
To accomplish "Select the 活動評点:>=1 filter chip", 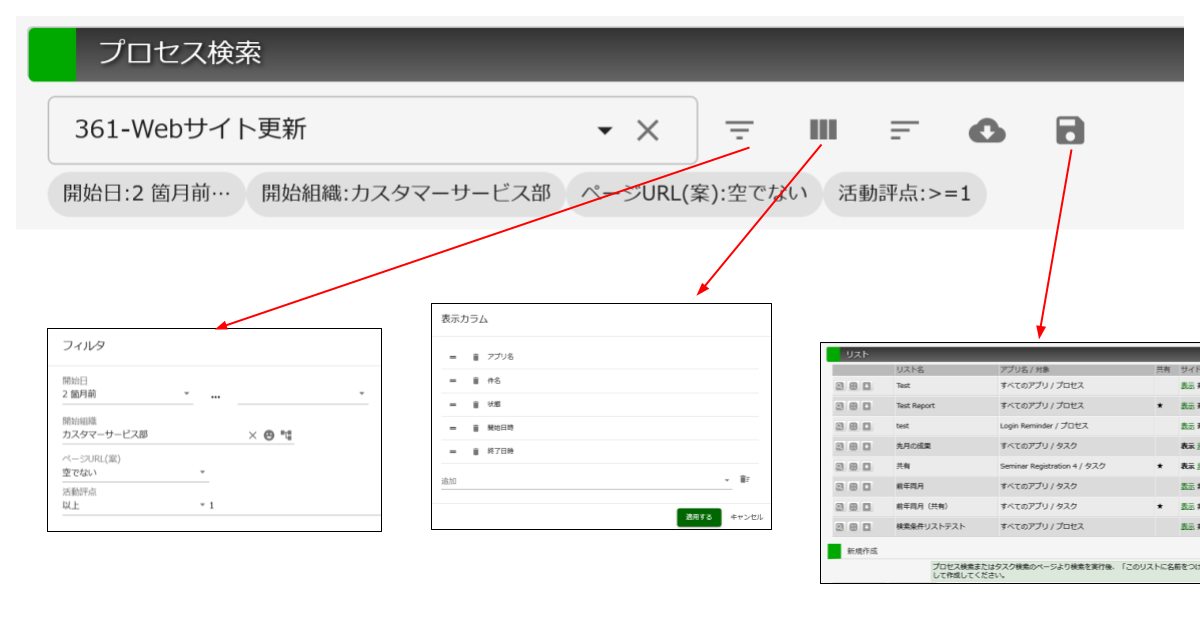I will point(904,194).
